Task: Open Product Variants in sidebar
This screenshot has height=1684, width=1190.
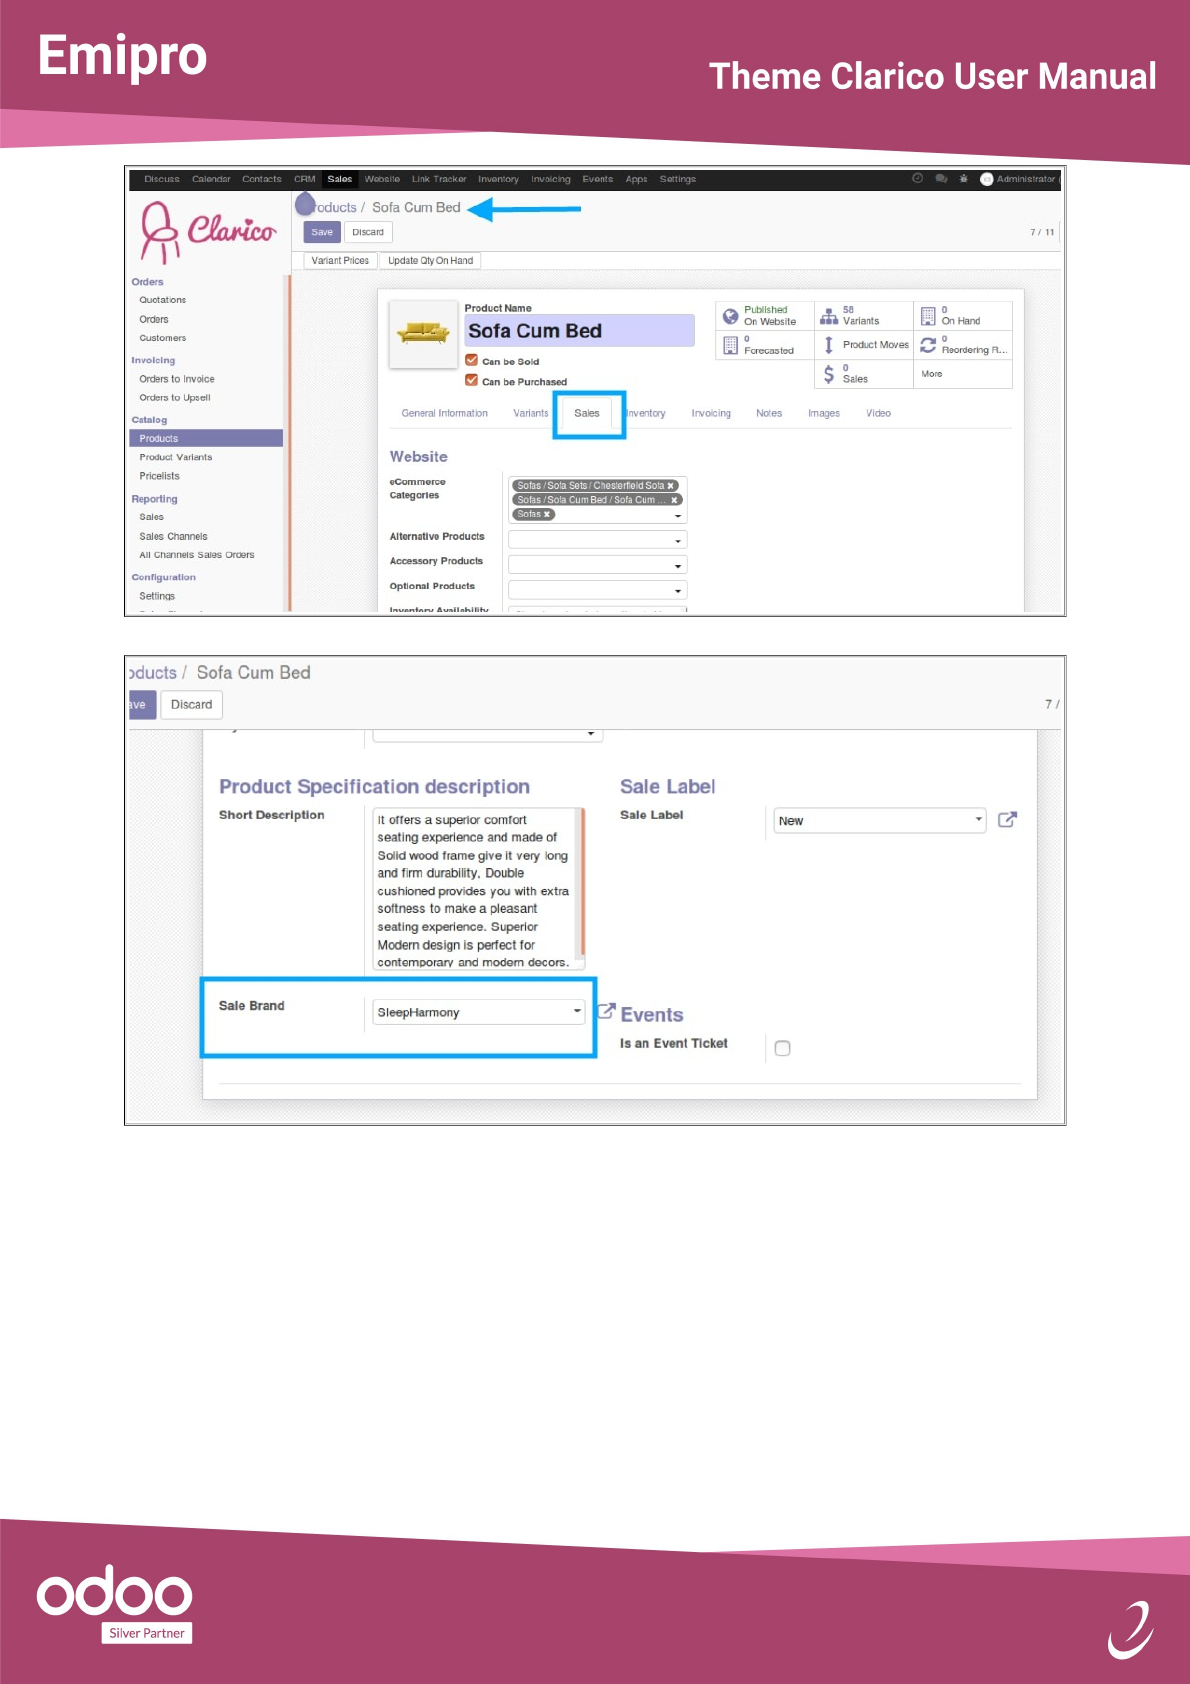Action: click(176, 457)
